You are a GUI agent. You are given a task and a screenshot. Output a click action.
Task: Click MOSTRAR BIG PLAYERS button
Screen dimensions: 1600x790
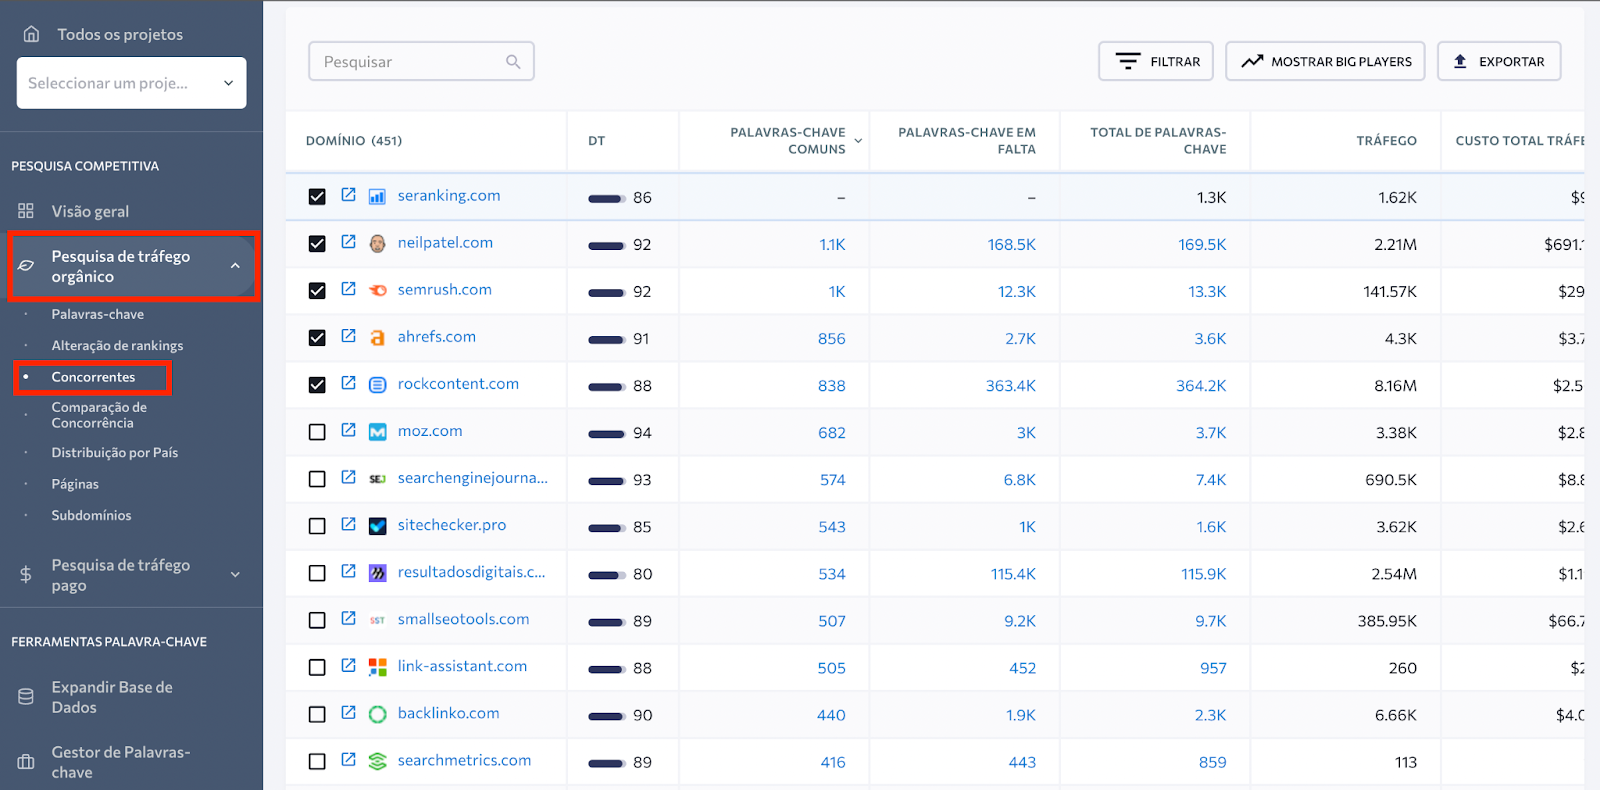(x=1325, y=61)
